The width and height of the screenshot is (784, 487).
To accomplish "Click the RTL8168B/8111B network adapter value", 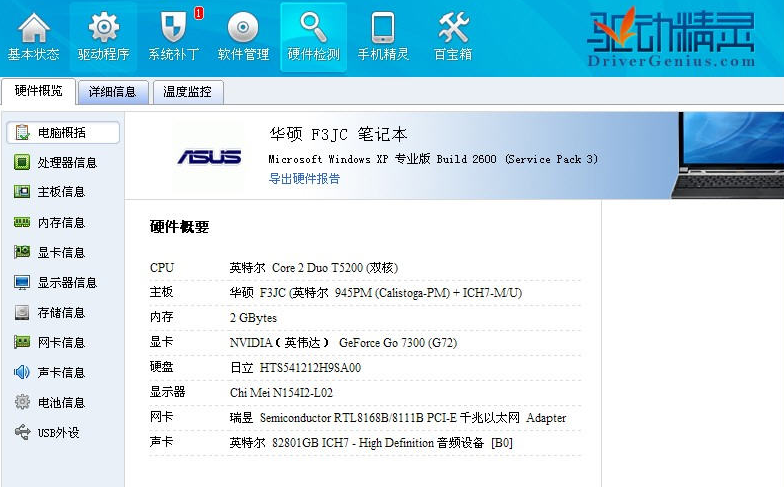I will 398,418.
